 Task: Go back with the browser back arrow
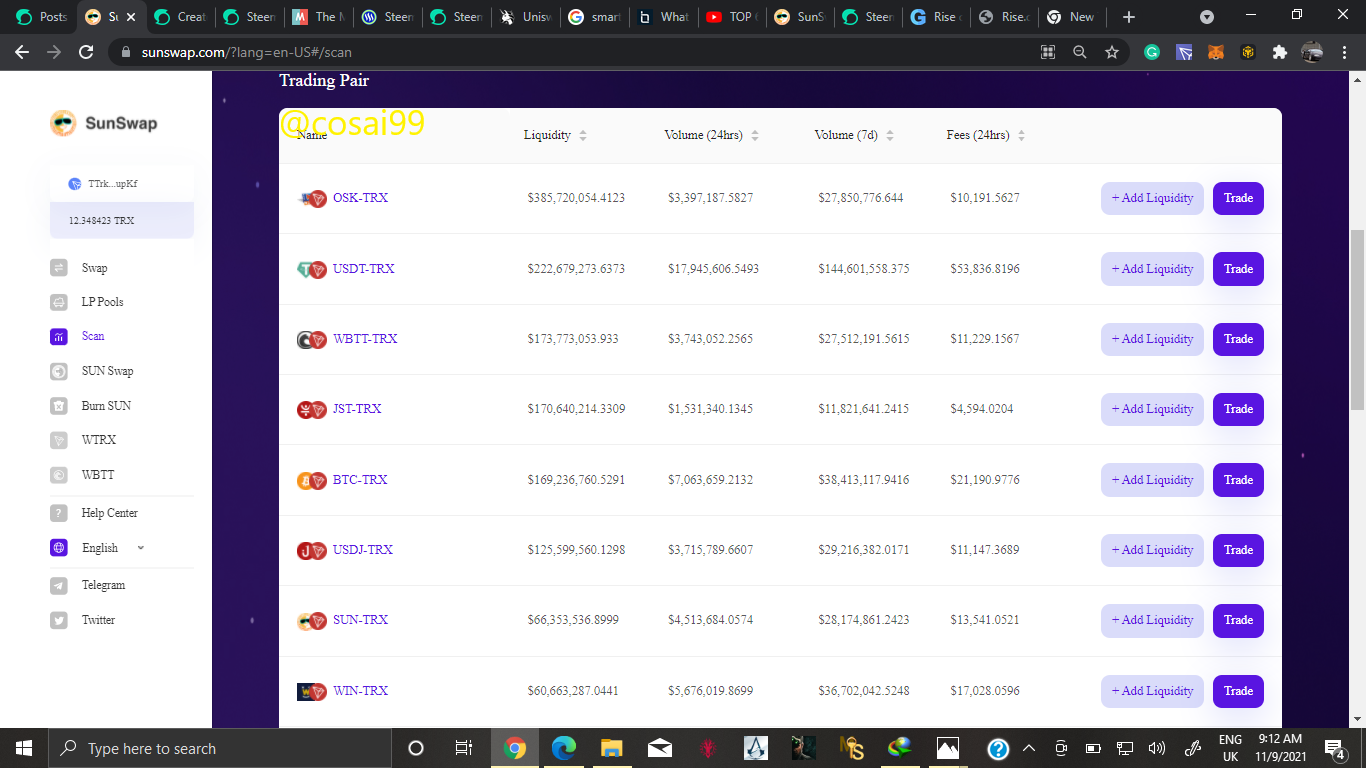22,52
